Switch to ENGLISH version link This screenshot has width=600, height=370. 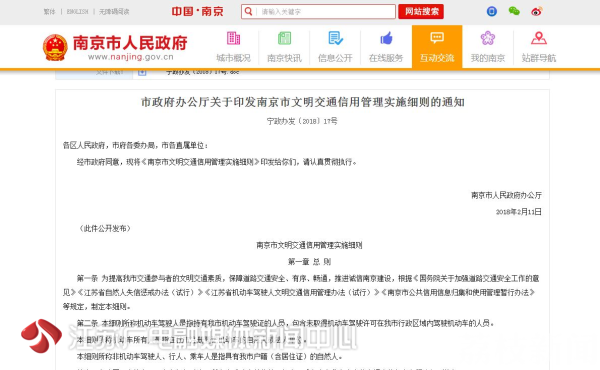(x=77, y=12)
